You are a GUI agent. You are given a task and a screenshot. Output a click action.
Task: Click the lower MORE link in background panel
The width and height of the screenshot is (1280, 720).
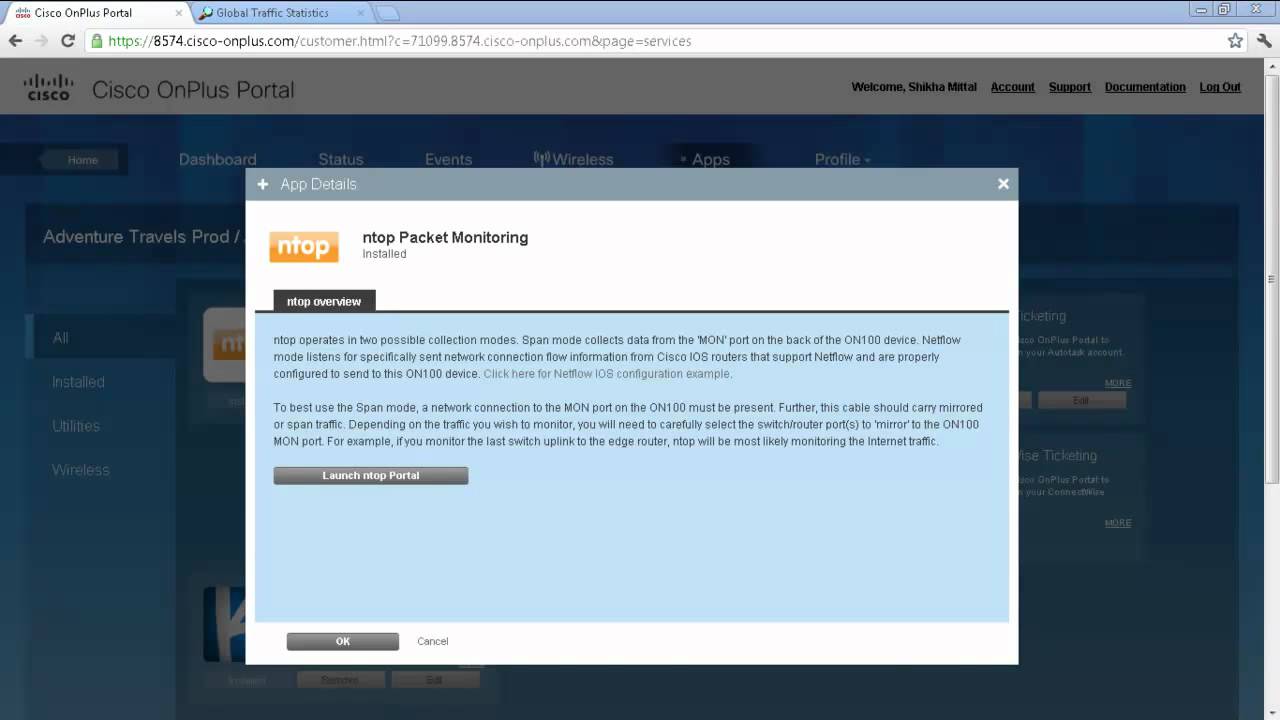coord(1118,523)
